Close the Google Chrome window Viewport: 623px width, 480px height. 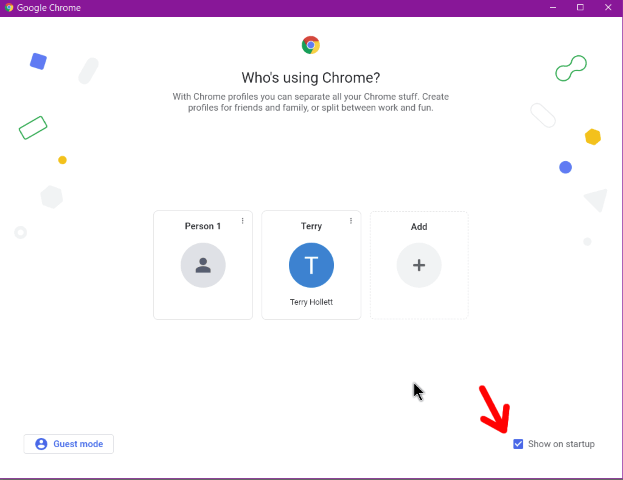point(608,8)
